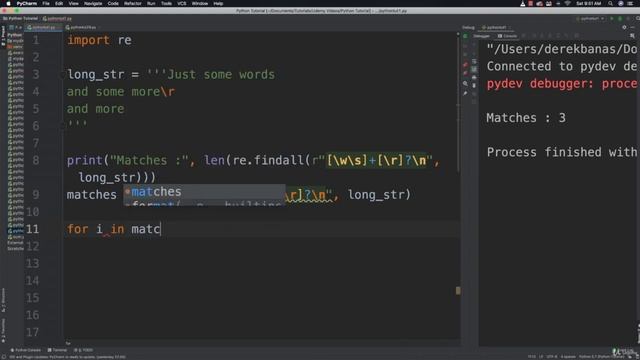Open the Run menu
The height and width of the screenshot is (360, 640).
pos(151,3)
